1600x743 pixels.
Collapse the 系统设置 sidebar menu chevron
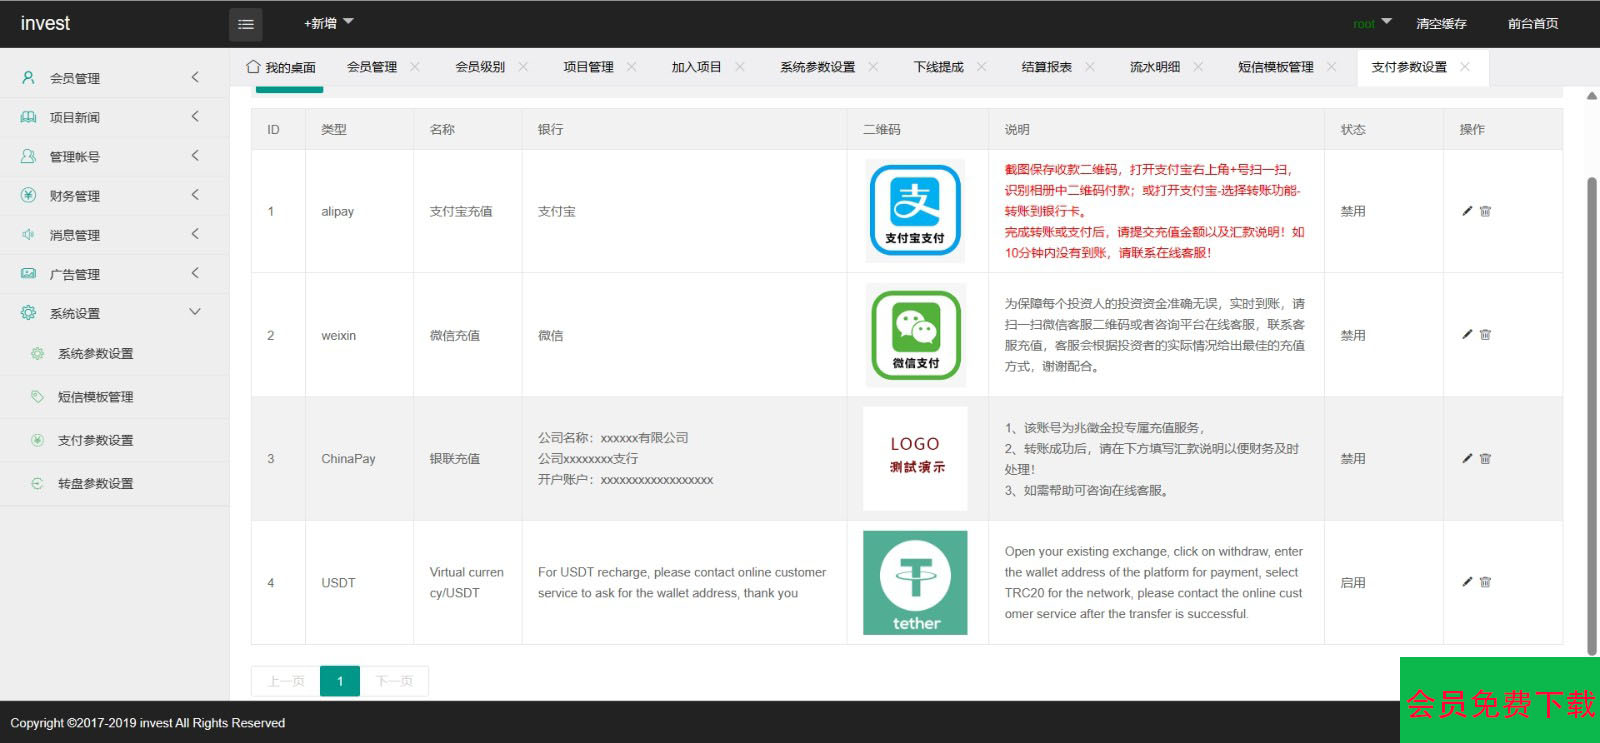[195, 311]
